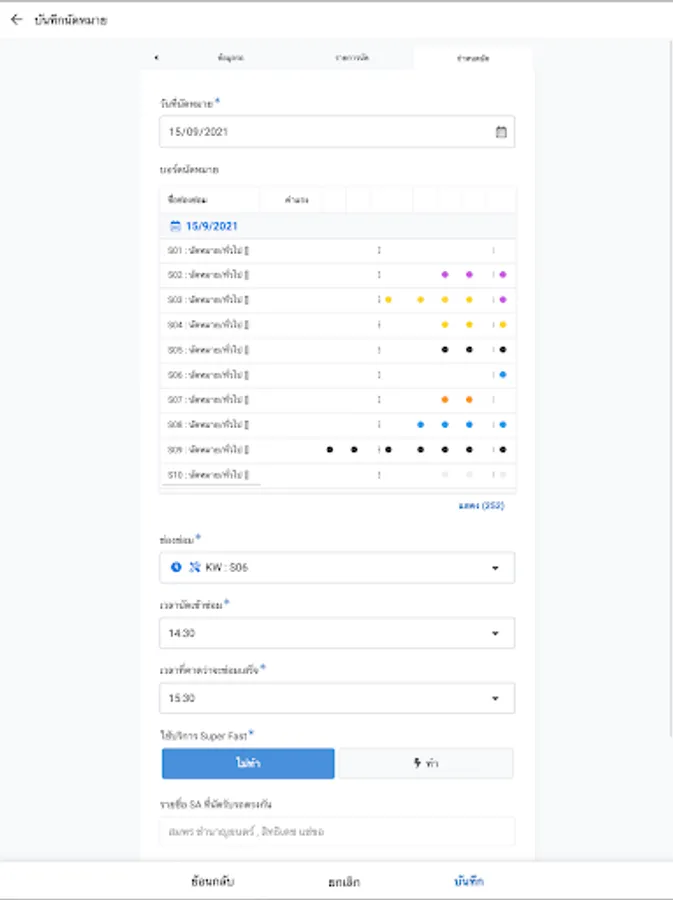Click the "แสดง (253)" link

click(x=481, y=506)
